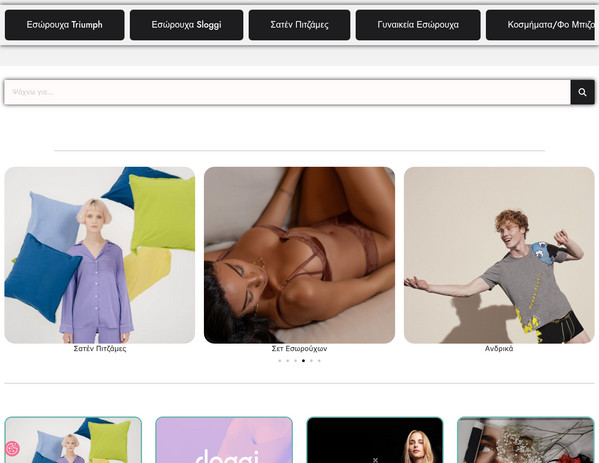Open the face with flowers banner card
The height and width of the screenshot is (463, 599).
point(526,440)
